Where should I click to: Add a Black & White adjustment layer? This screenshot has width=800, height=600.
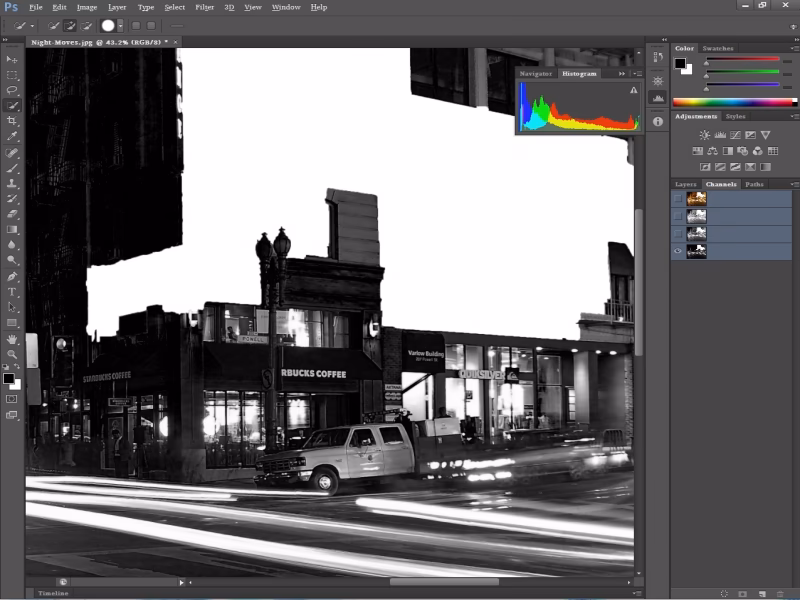coord(728,151)
